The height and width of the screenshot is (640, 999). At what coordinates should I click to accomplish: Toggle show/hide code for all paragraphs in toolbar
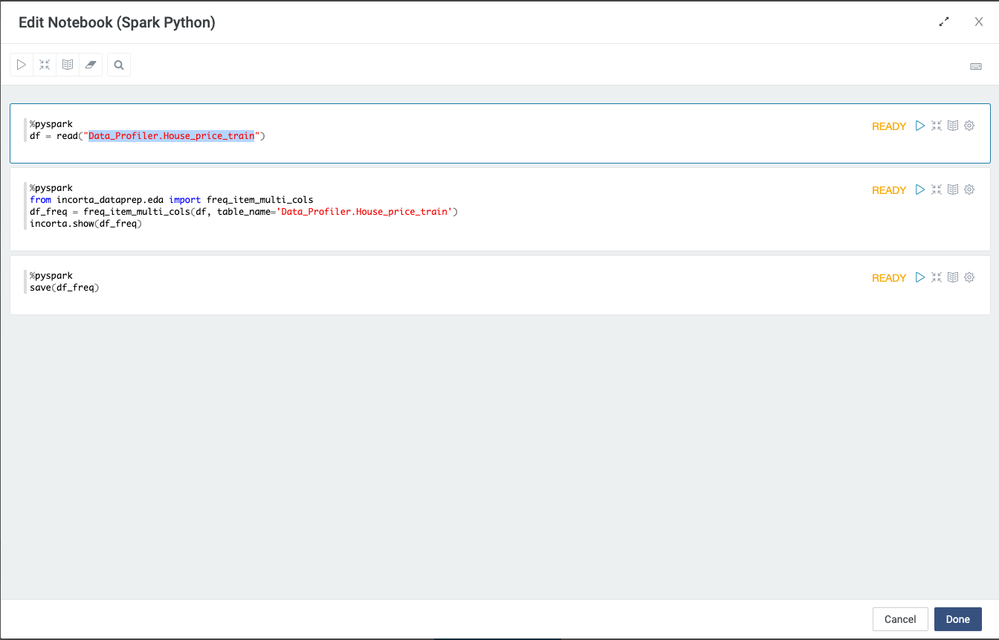44,65
